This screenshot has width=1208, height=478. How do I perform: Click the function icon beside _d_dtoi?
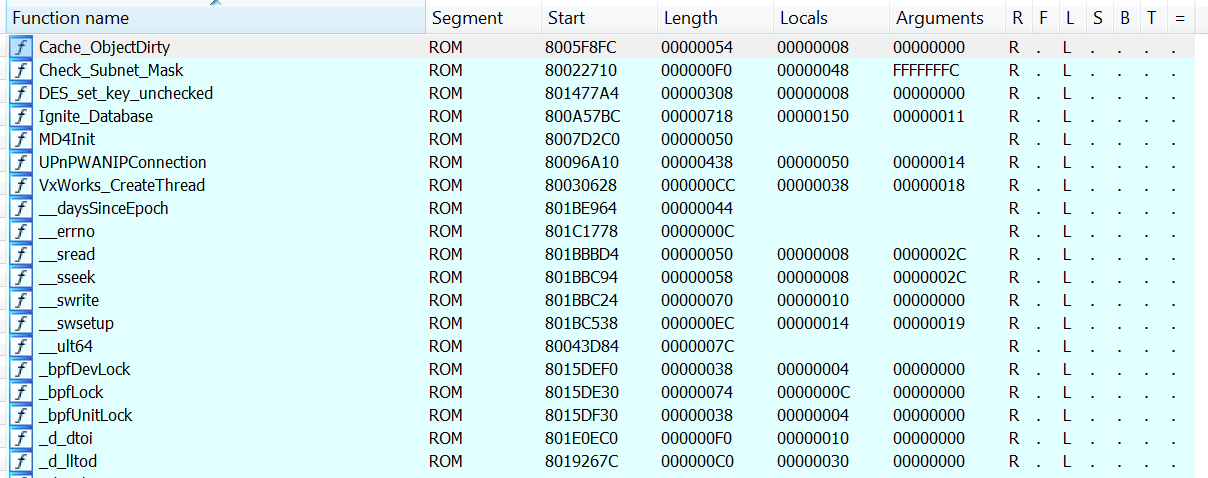[21, 438]
